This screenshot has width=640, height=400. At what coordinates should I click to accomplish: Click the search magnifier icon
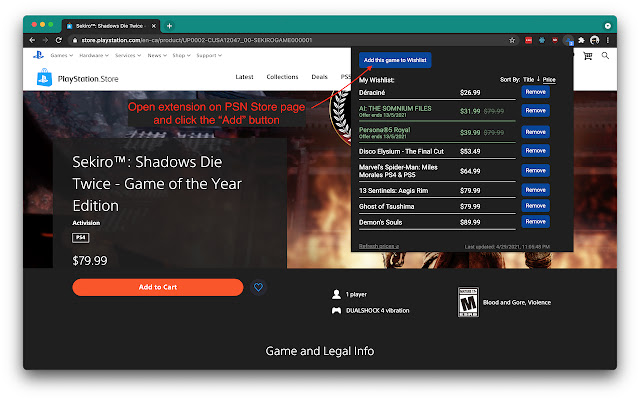point(605,56)
